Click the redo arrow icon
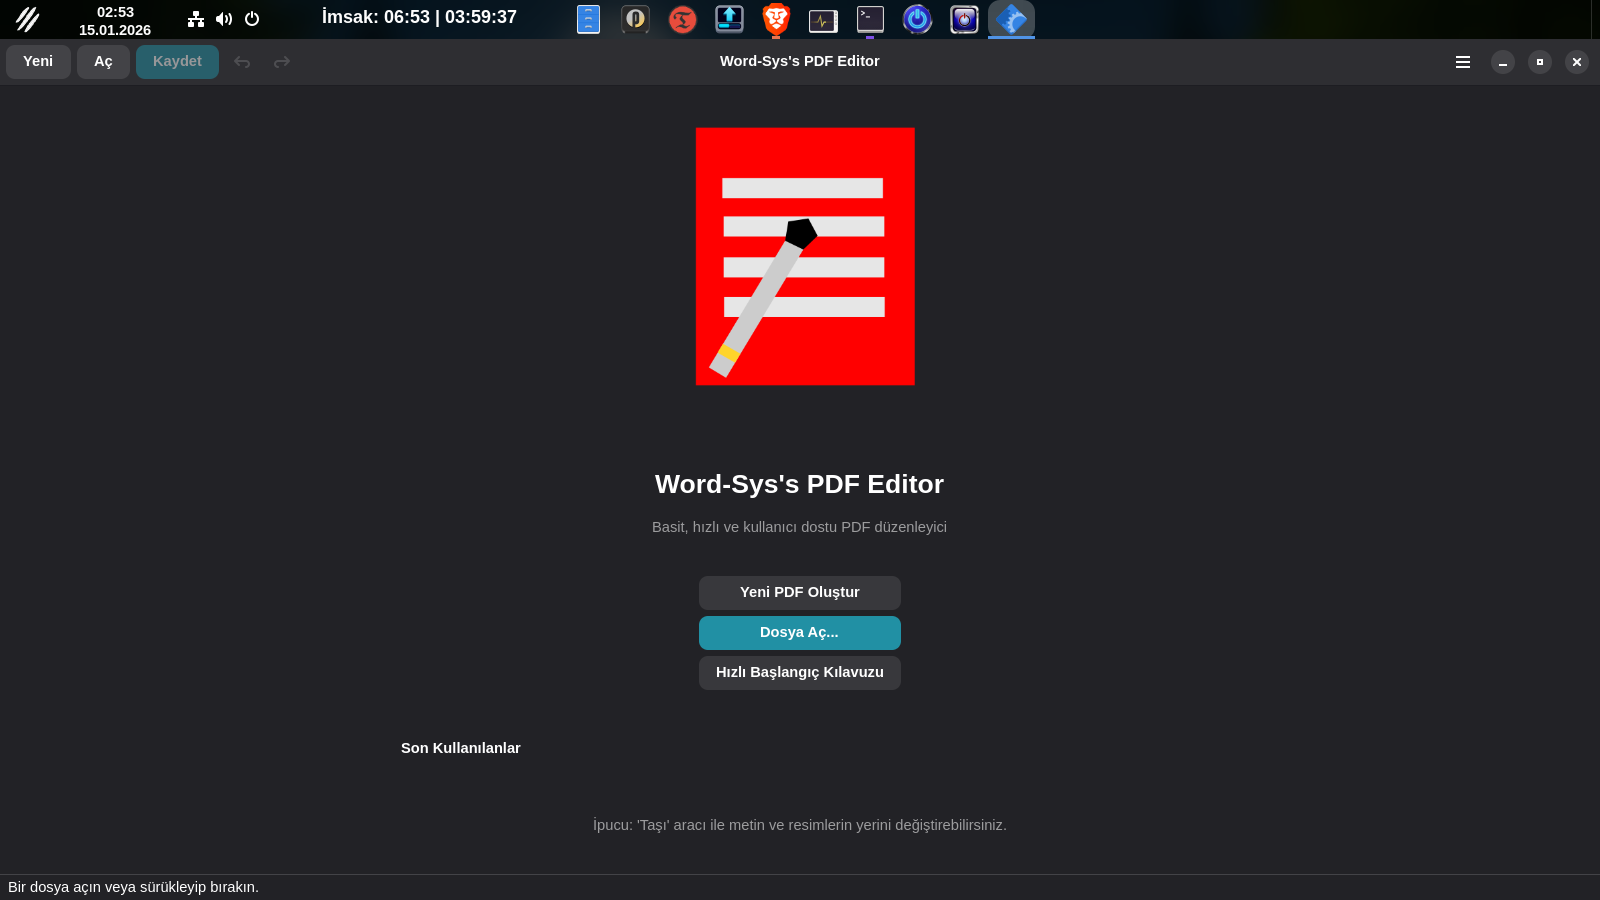Screen dimensions: 1600x900 (282, 62)
